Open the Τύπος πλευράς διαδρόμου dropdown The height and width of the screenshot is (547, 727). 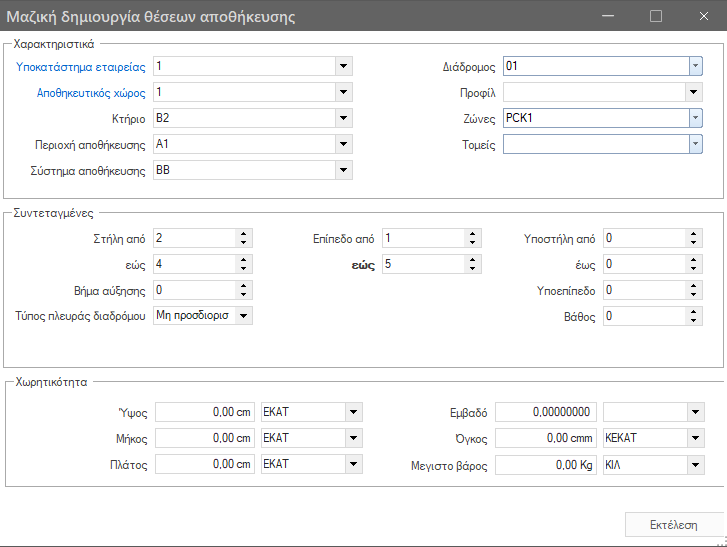point(243,316)
